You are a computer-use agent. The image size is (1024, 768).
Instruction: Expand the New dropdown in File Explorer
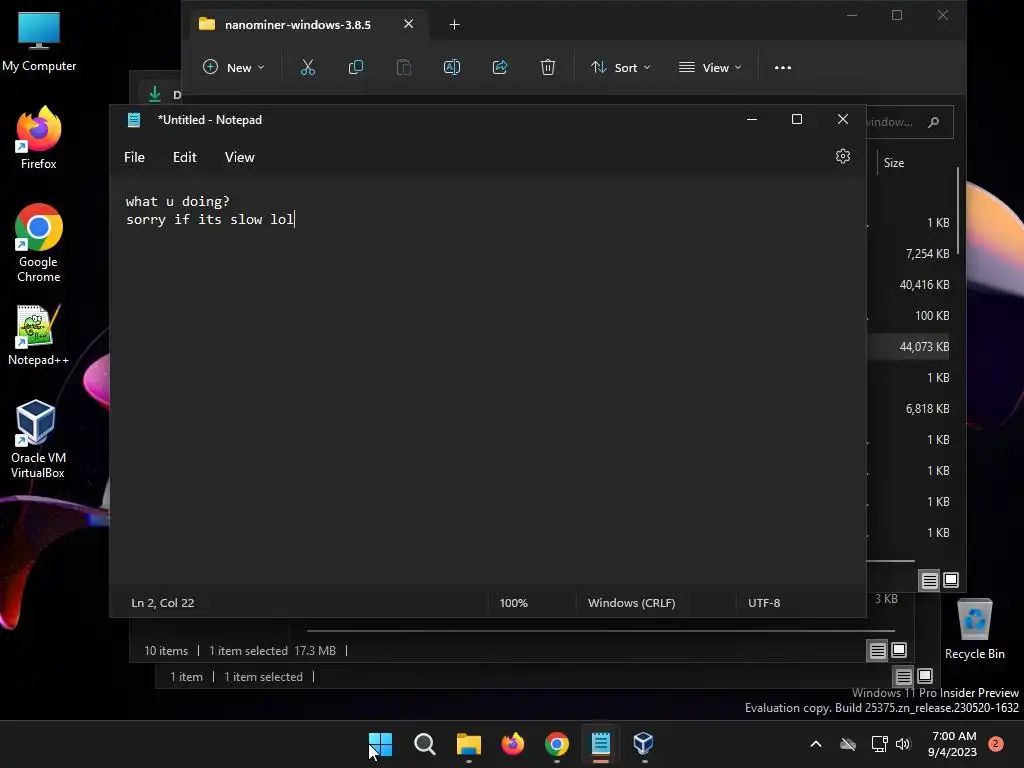tap(234, 67)
